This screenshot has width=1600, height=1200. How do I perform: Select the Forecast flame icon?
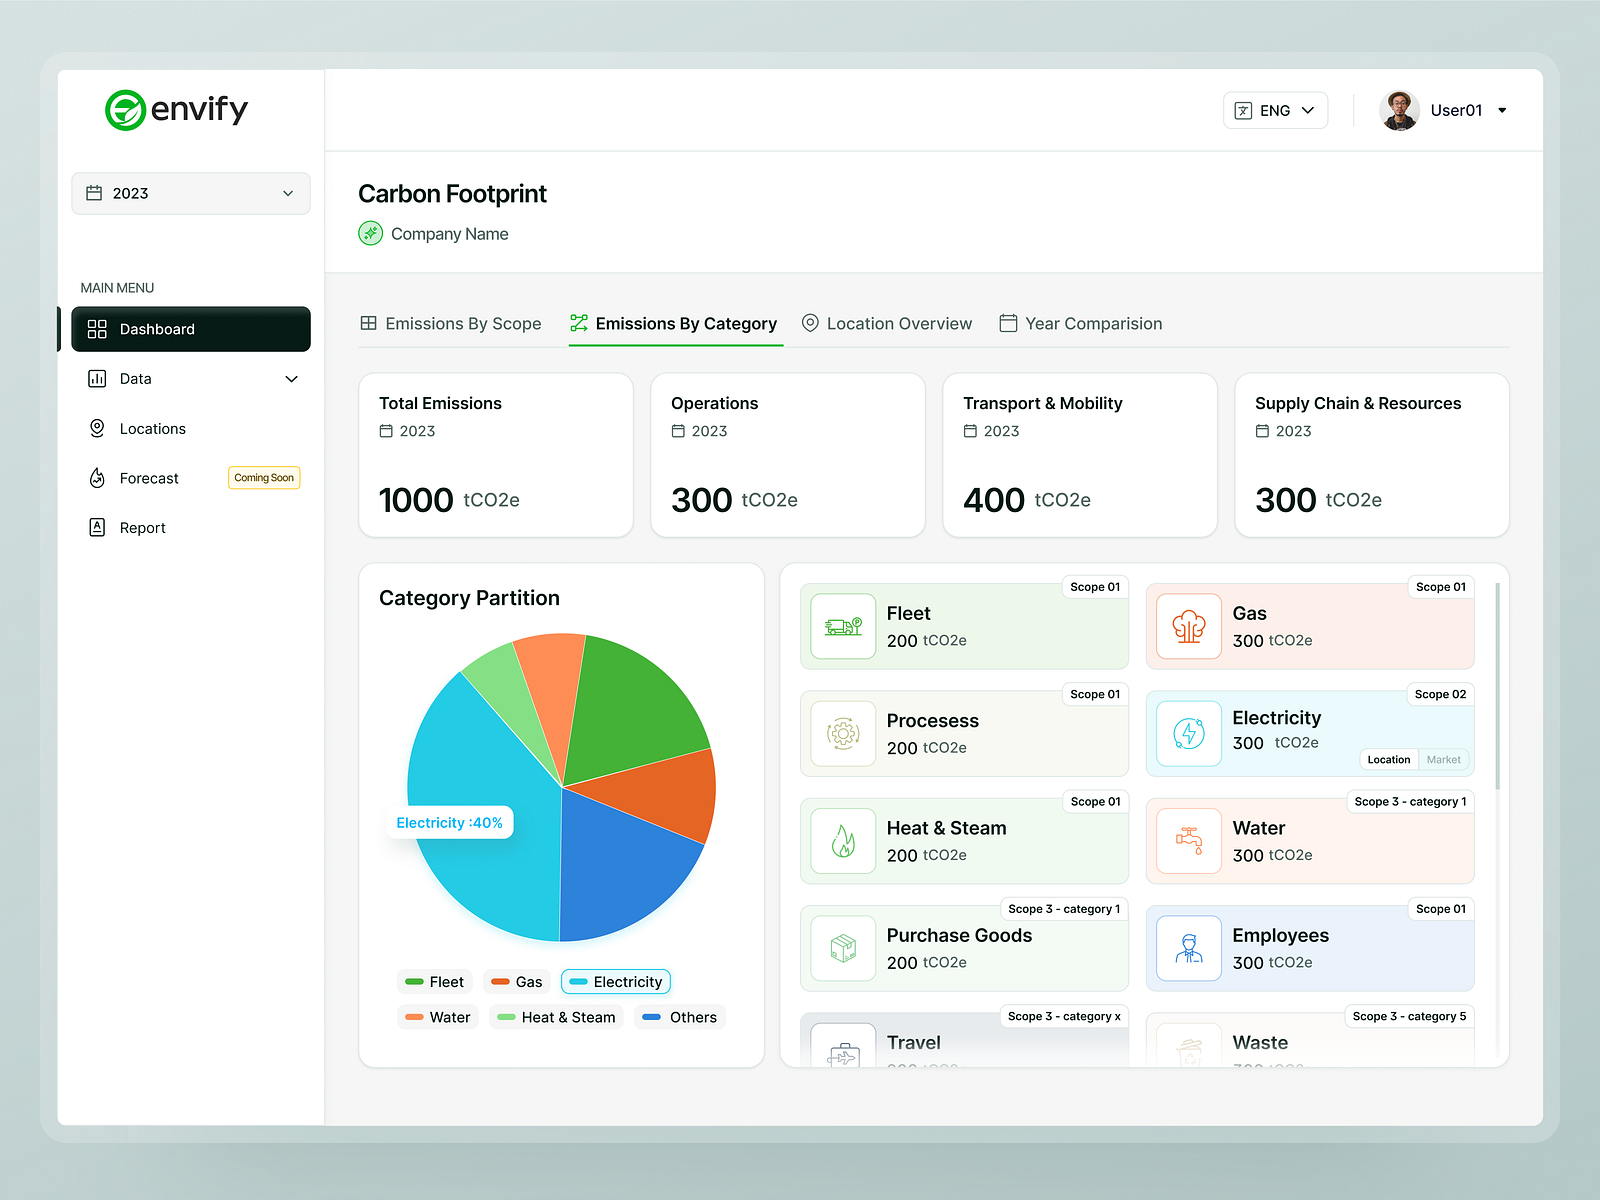(x=97, y=478)
